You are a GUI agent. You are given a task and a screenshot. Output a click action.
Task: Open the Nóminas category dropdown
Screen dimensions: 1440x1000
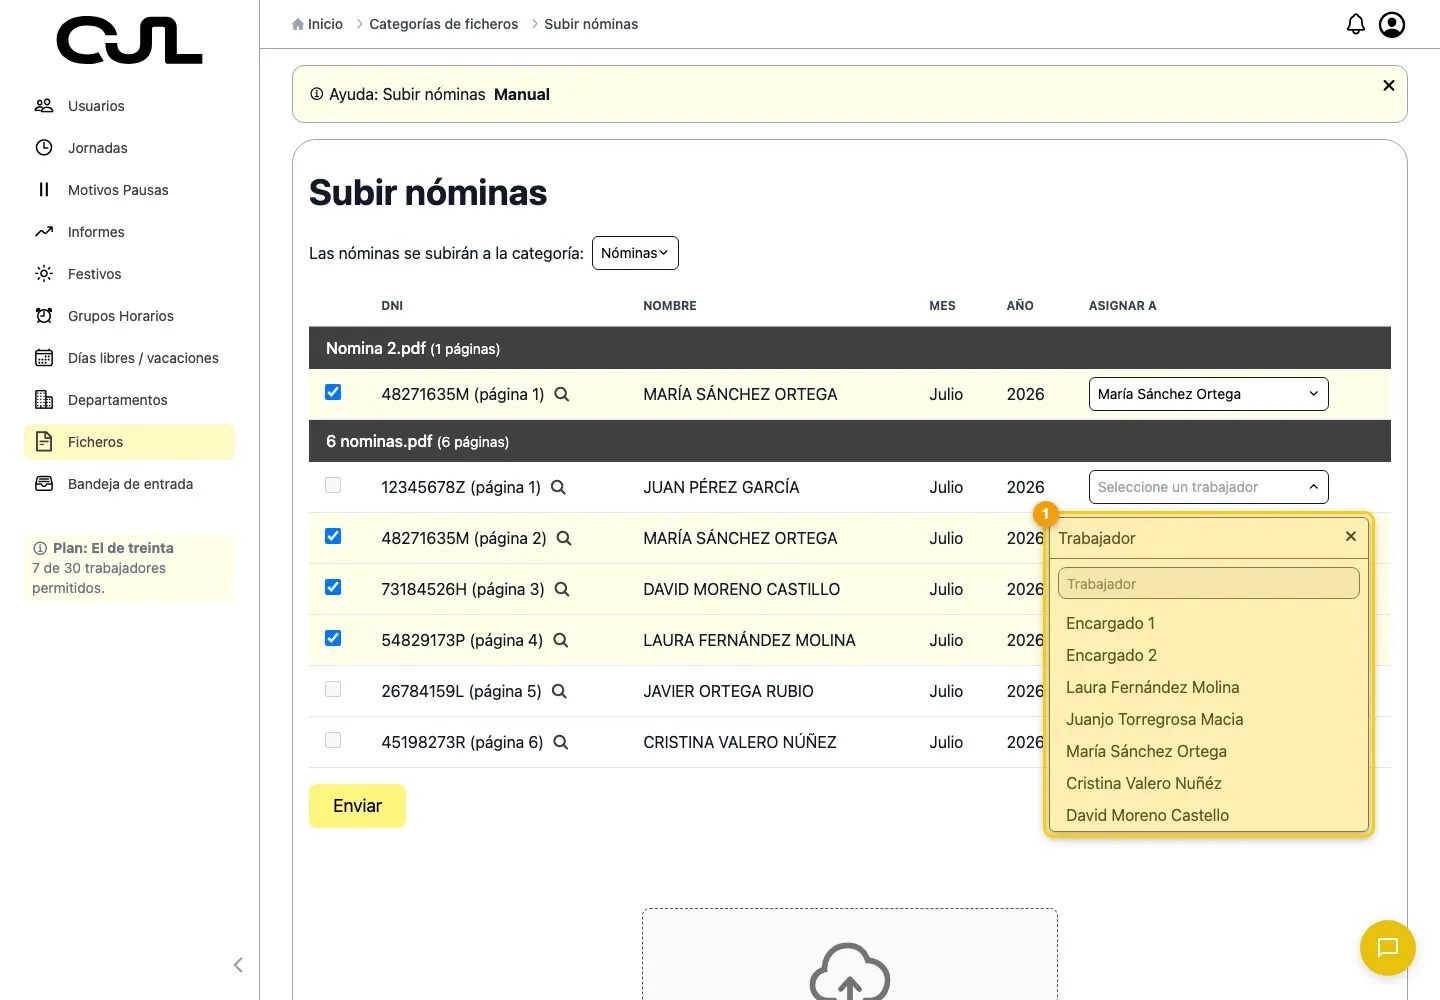(635, 253)
